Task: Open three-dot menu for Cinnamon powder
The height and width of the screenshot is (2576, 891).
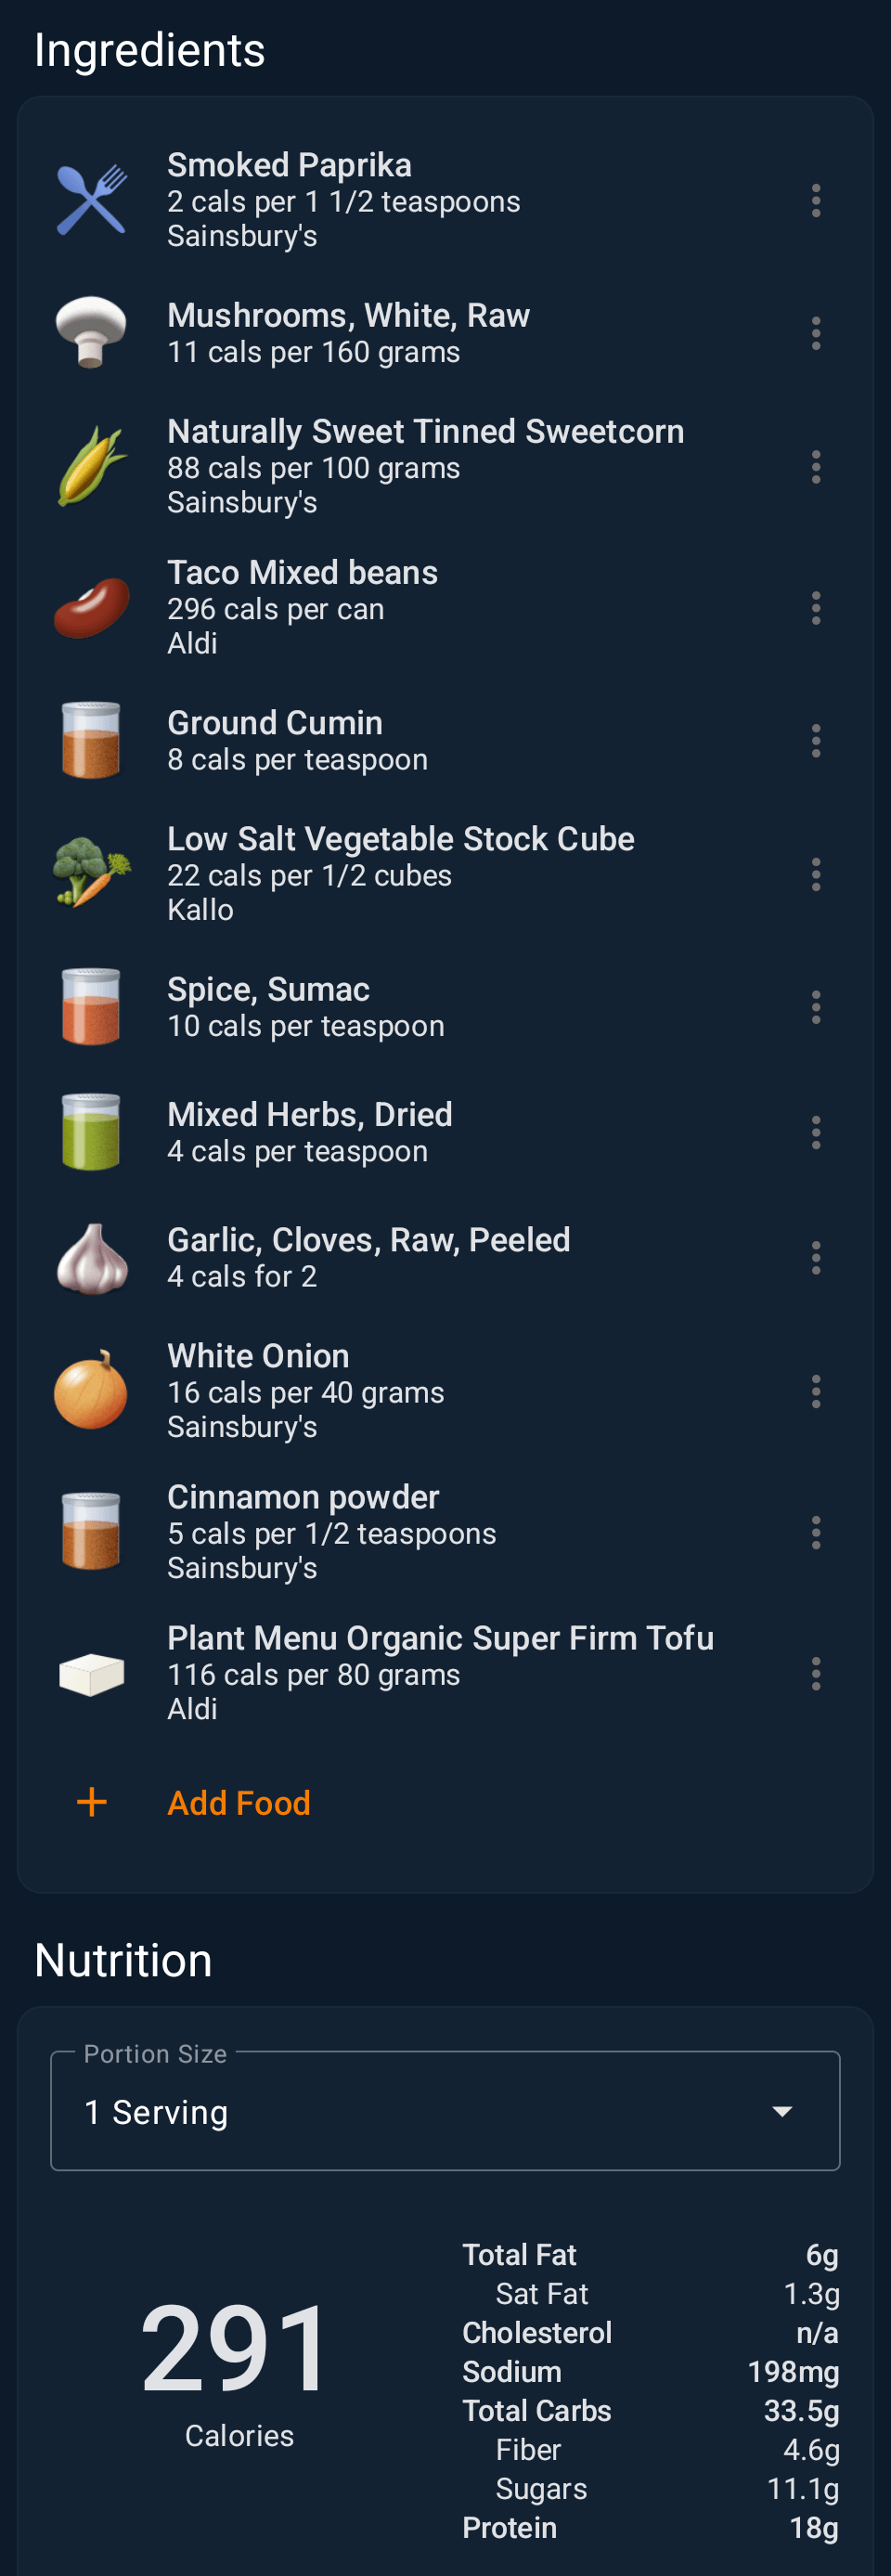Action: [x=816, y=1533]
